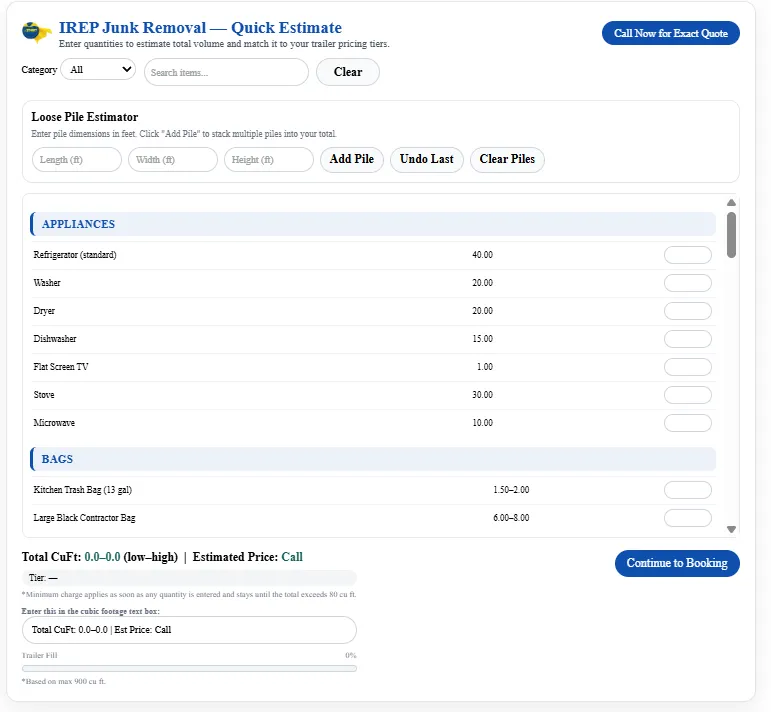Click the Dishwasher quantity box
The width and height of the screenshot is (771, 712).
(x=687, y=339)
